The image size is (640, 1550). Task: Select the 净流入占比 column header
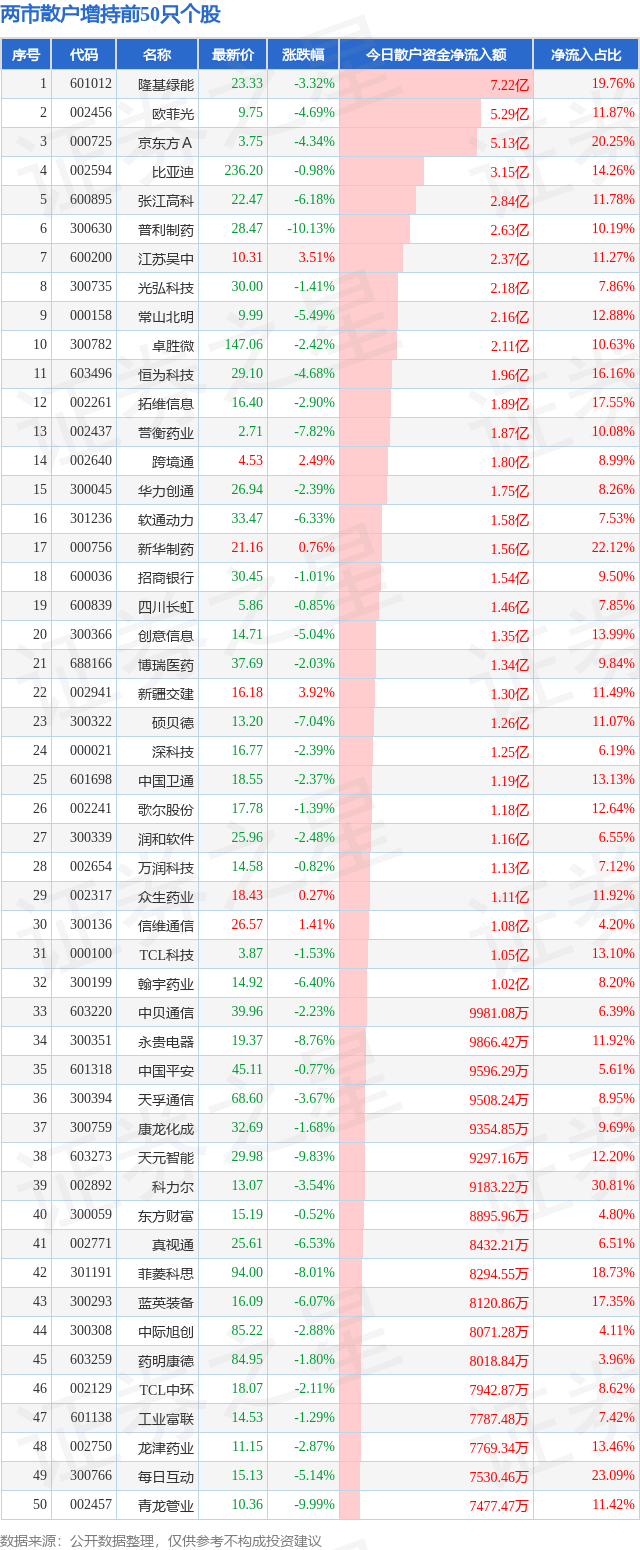pos(586,55)
